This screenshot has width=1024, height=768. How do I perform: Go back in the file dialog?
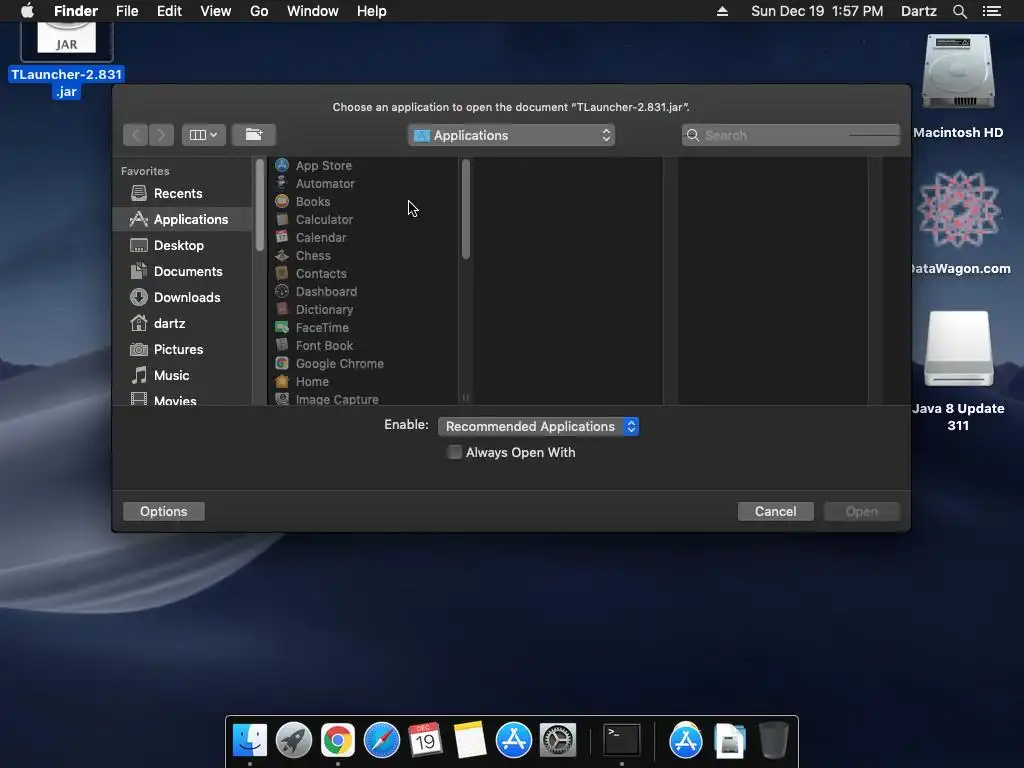135,135
